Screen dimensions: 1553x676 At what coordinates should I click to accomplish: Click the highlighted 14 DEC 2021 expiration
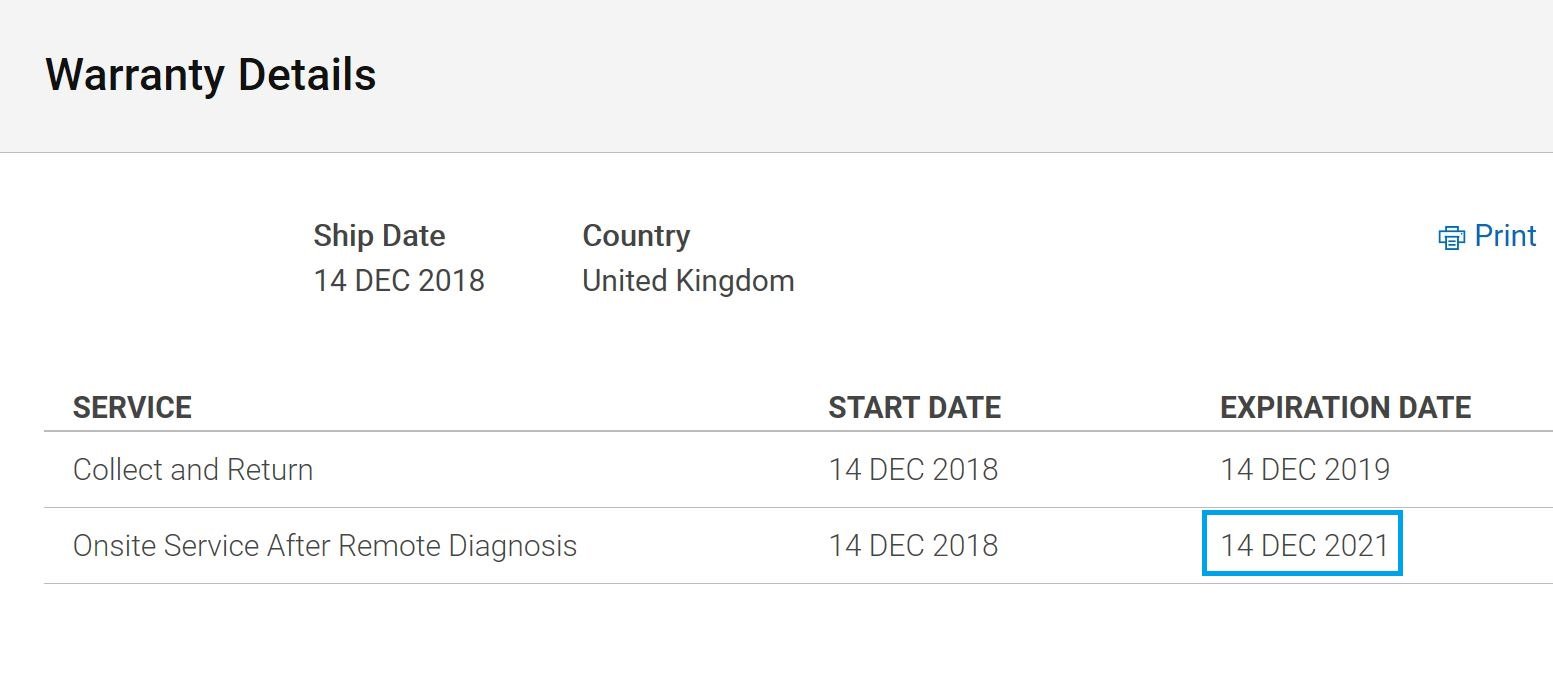[x=1304, y=546]
